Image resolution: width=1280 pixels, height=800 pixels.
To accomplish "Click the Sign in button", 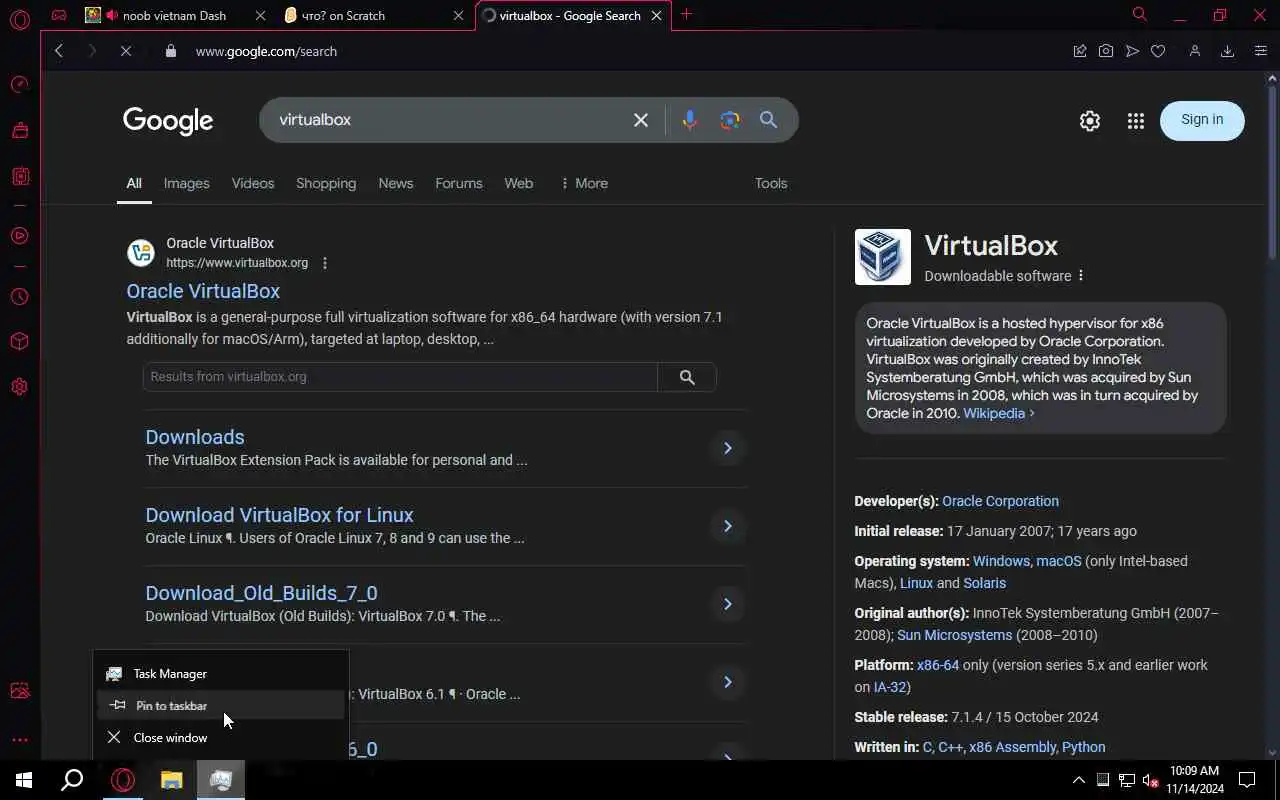I will click(1202, 120).
